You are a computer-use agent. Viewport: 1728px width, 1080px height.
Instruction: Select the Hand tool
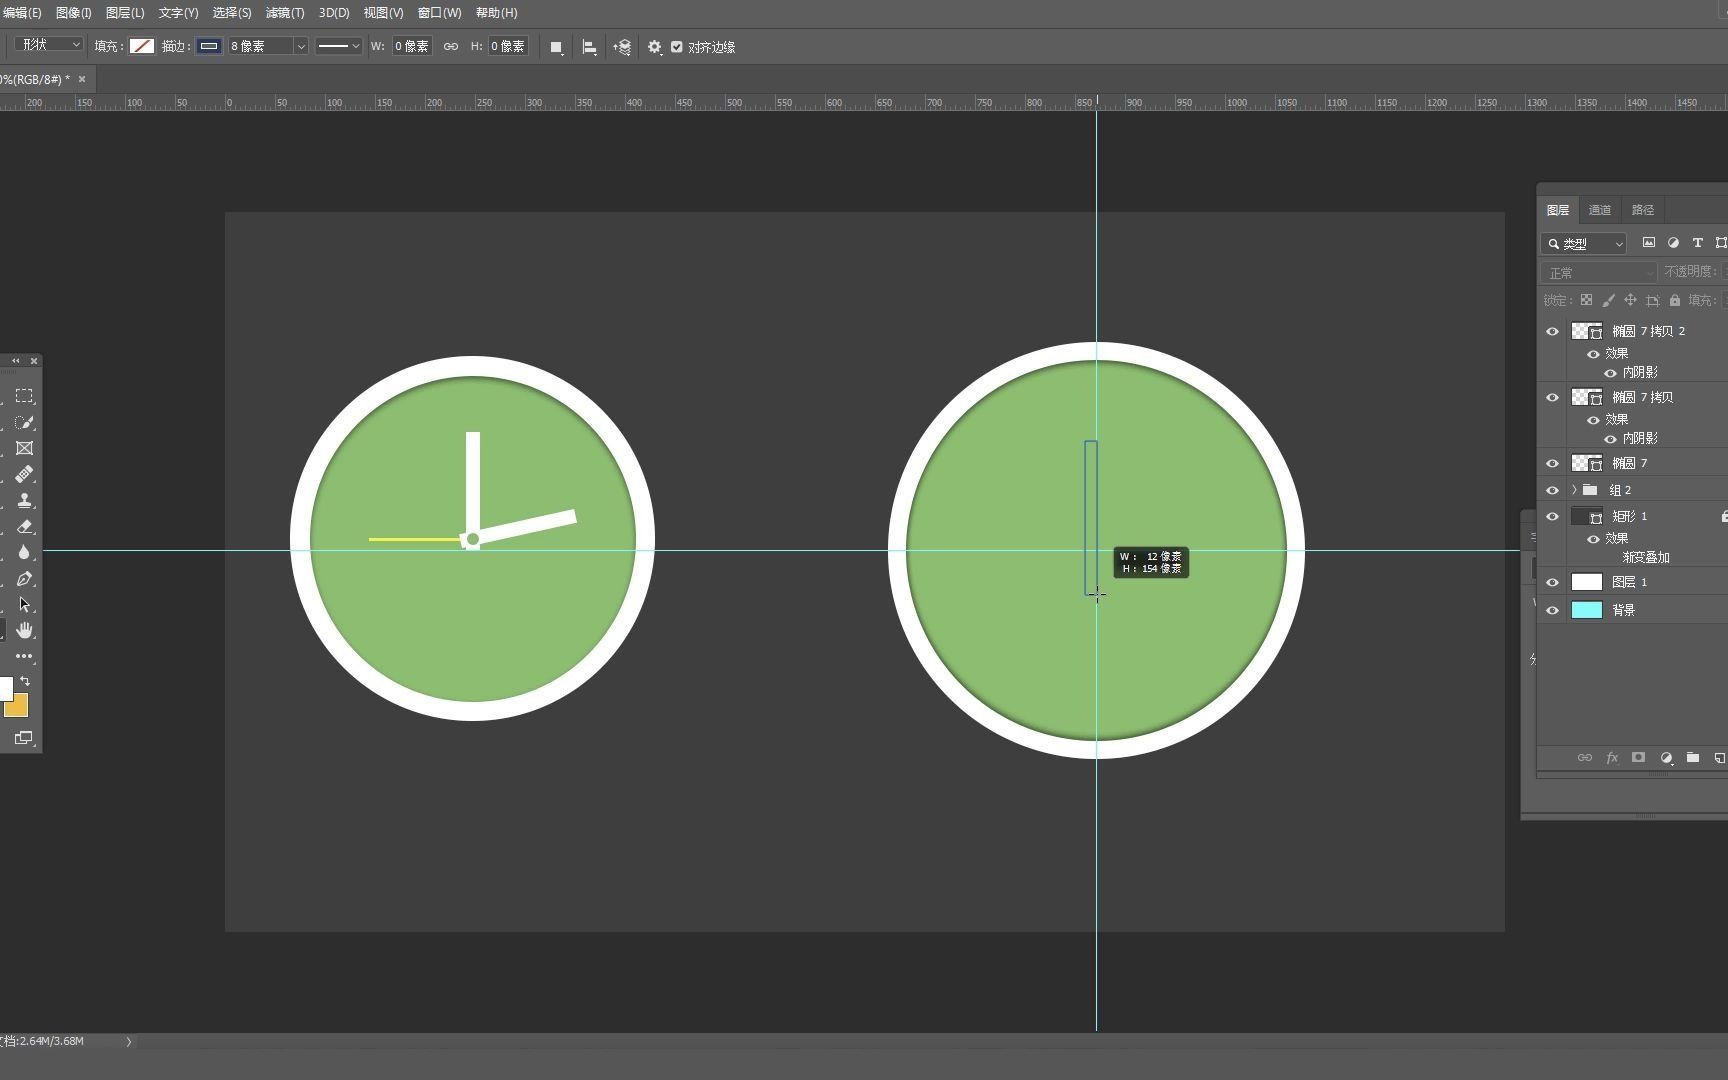coord(24,629)
